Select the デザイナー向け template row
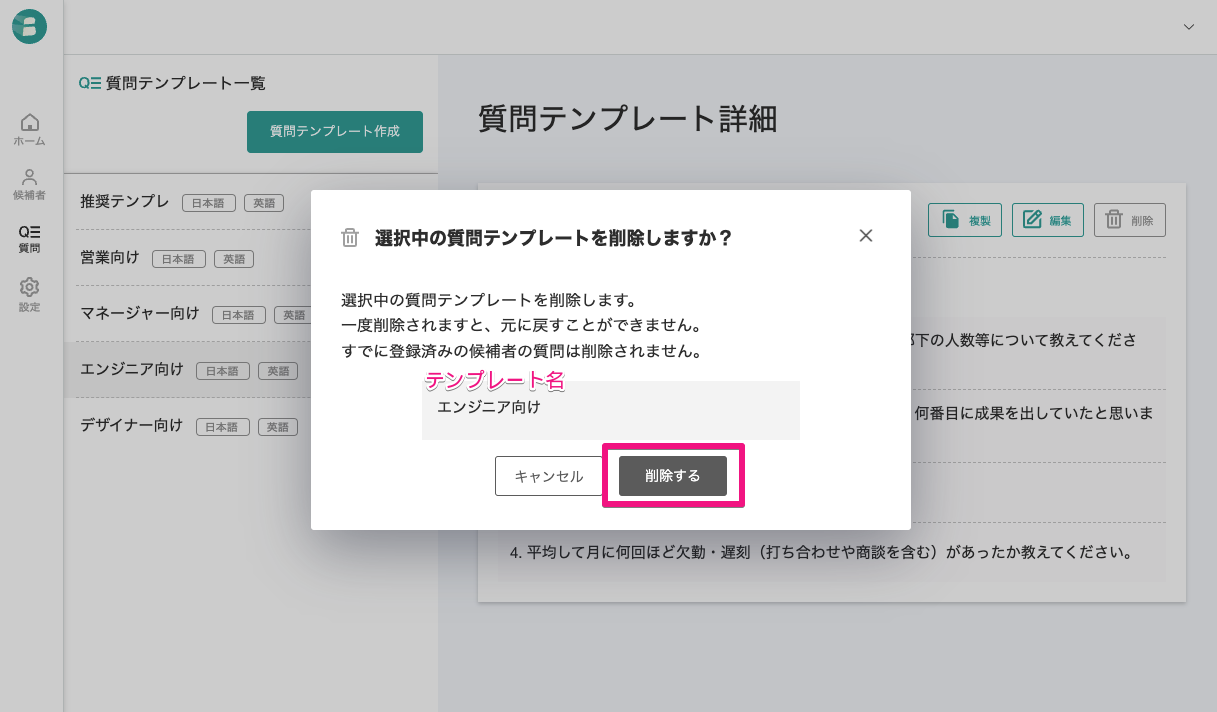The height and width of the screenshot is (712, 1217). 250,426
